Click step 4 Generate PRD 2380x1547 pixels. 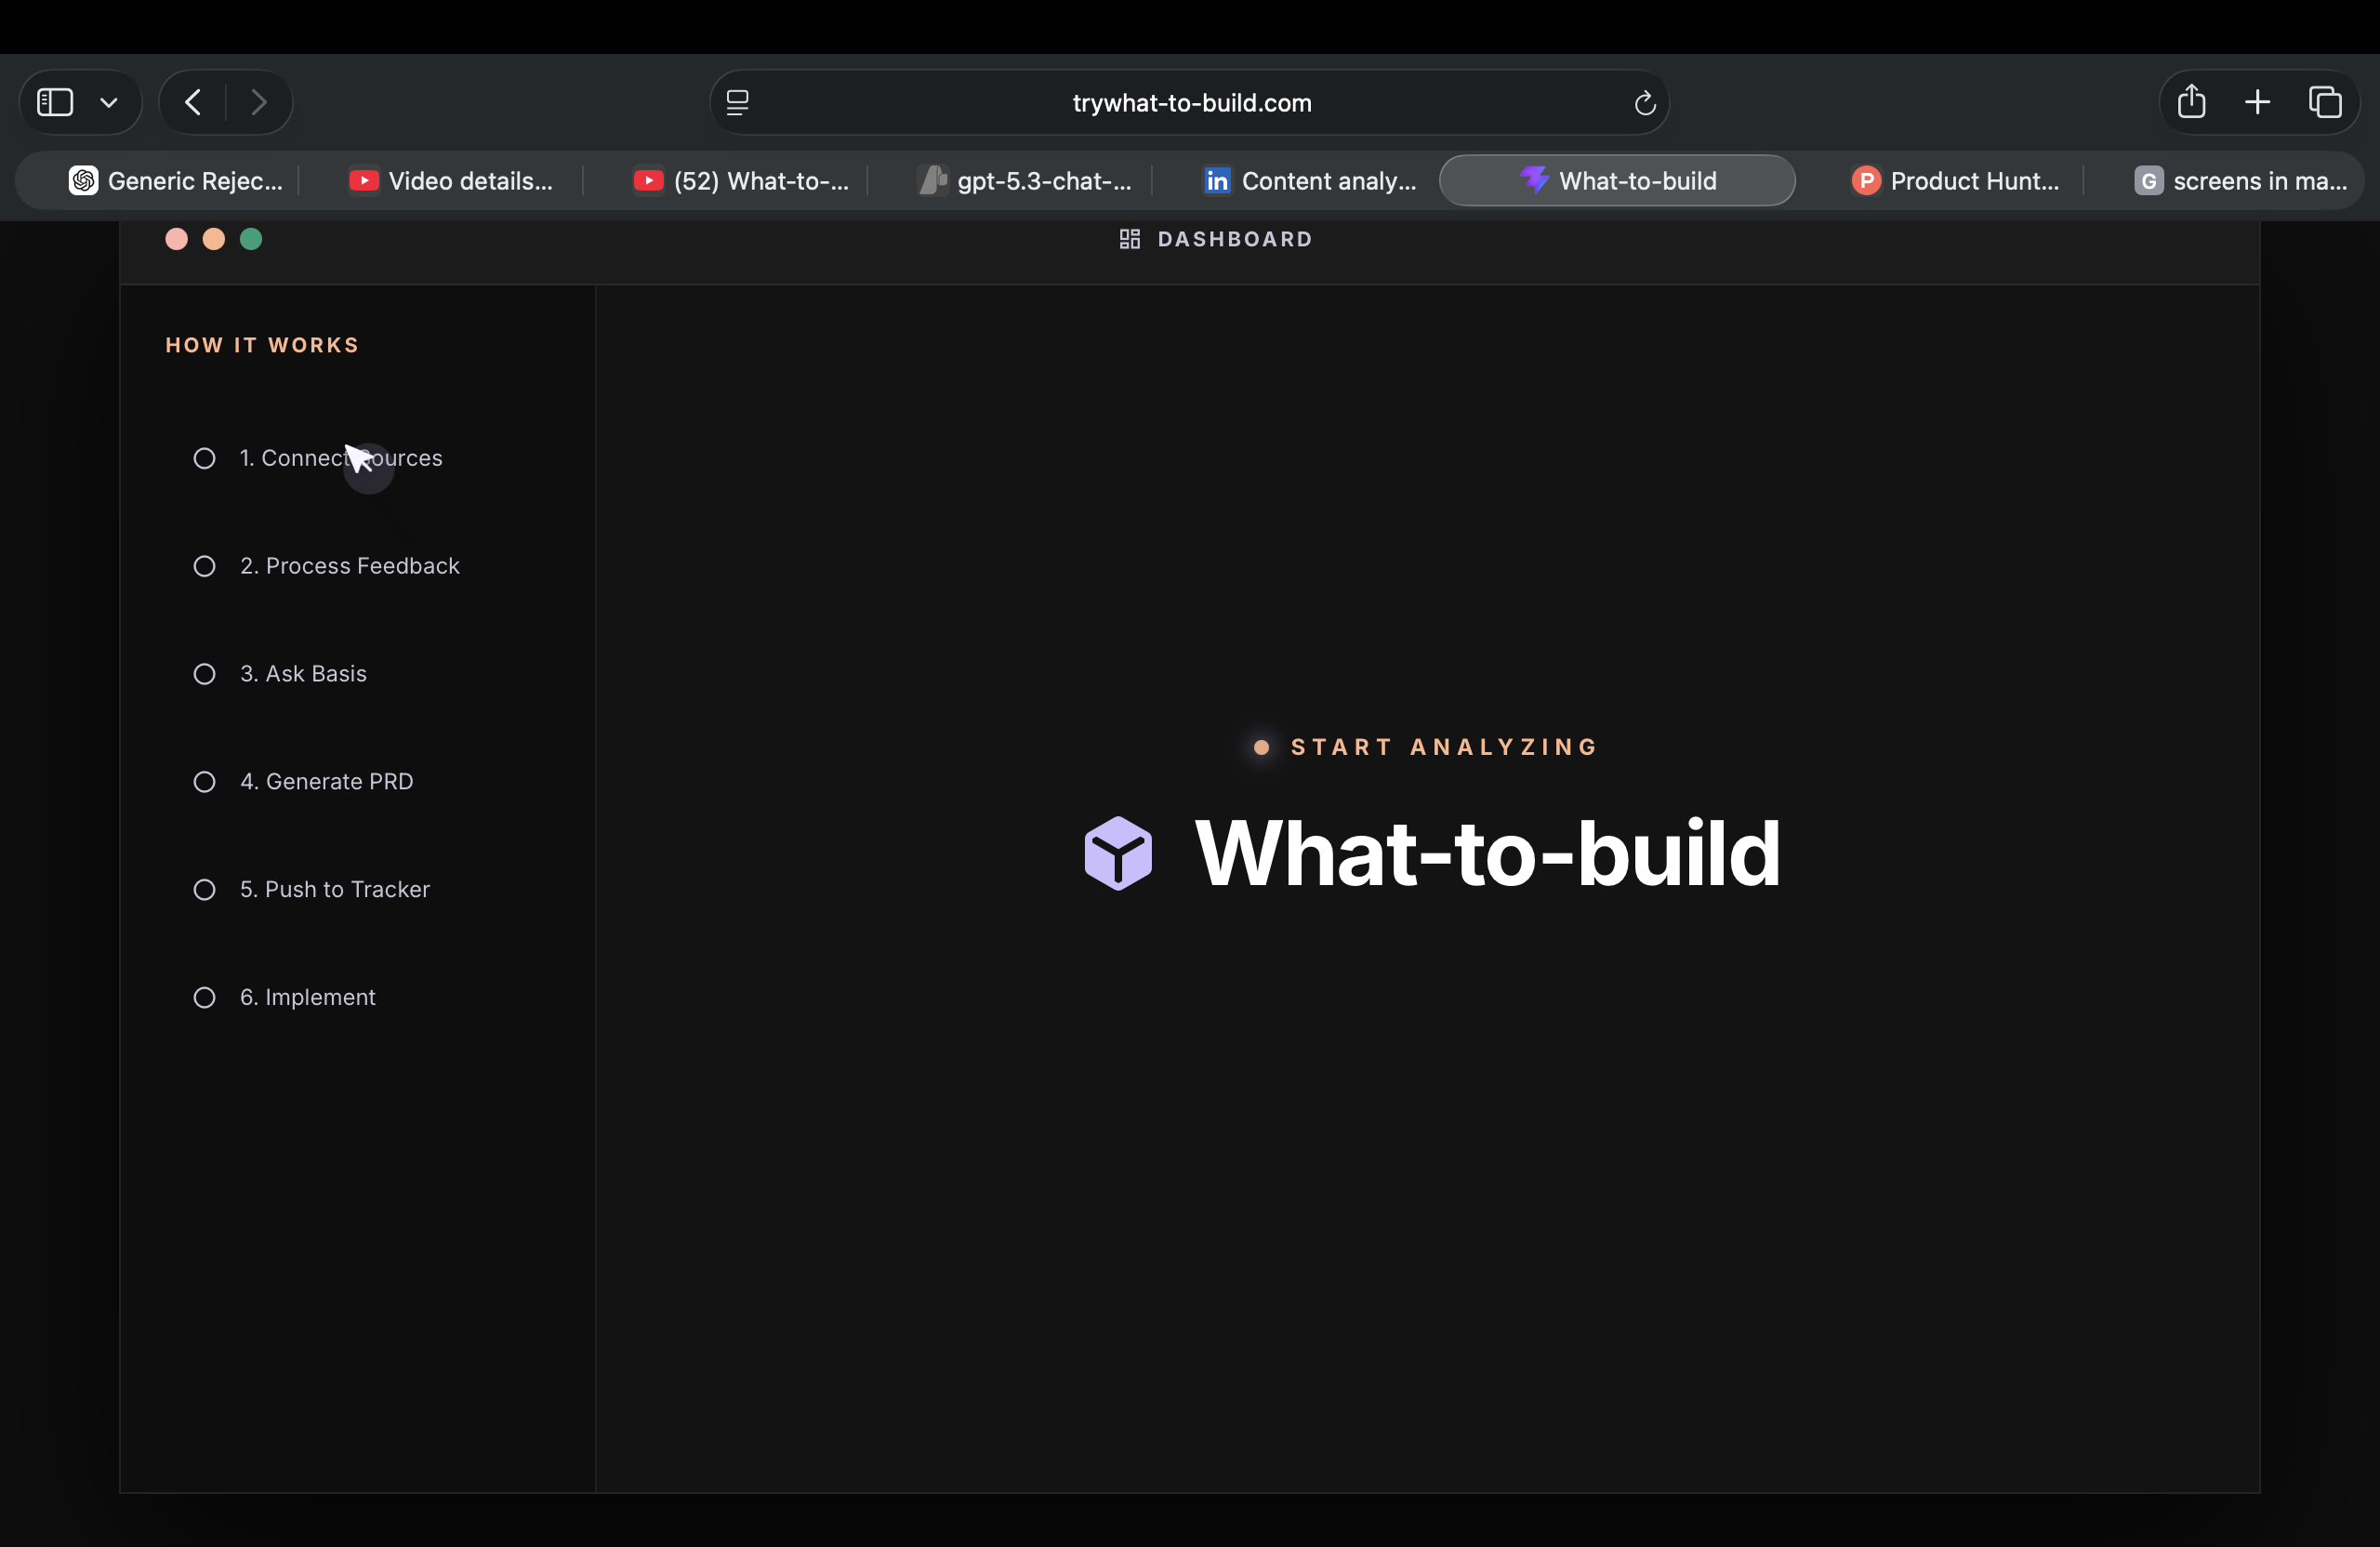click(326, 781)
